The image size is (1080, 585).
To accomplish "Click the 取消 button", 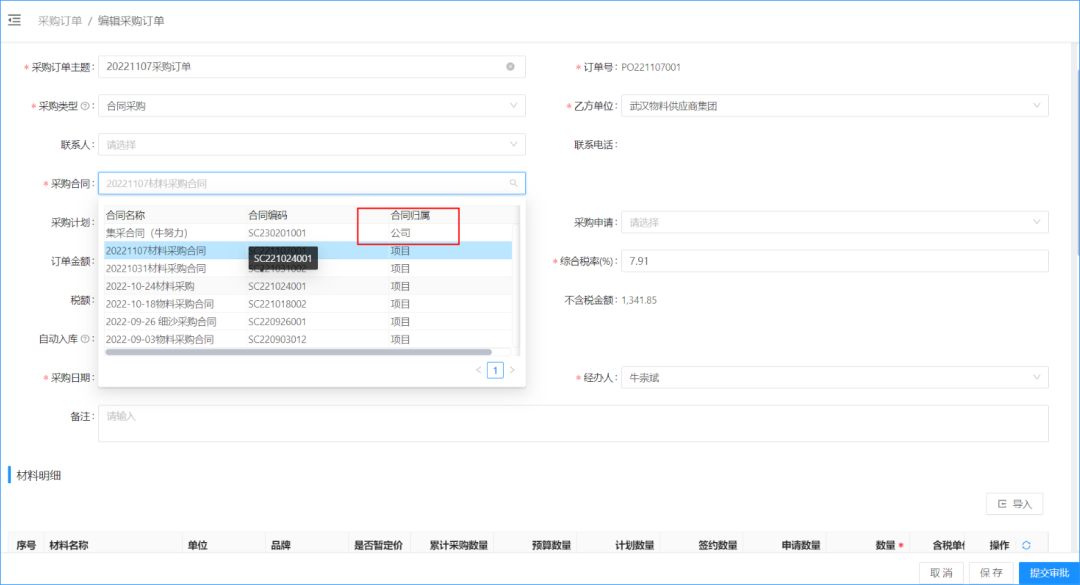I will point(942,573).
